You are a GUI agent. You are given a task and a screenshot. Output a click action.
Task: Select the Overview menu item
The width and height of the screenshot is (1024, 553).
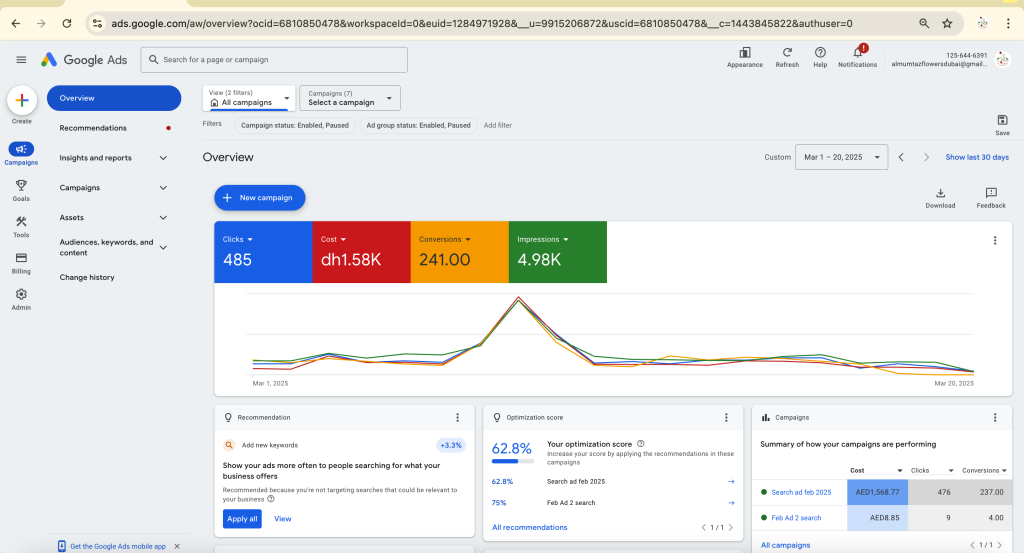click(x=114, y=98)
